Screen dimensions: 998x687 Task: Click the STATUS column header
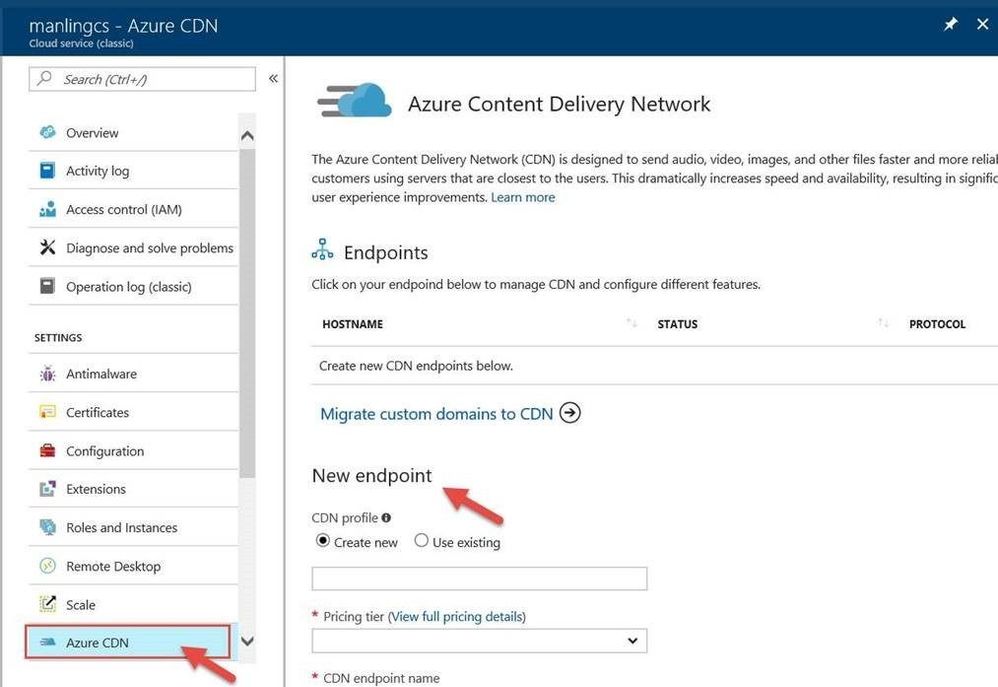click(677, 324)
